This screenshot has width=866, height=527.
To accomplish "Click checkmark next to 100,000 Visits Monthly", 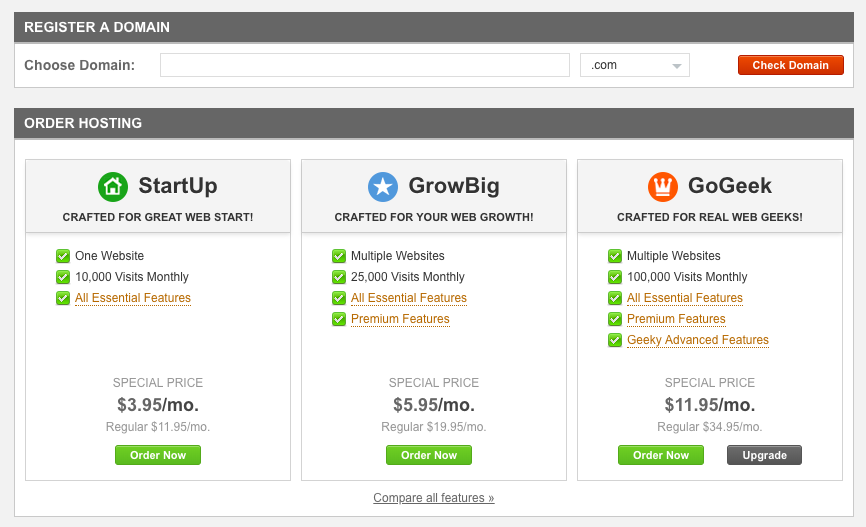I will pos(615,277).
